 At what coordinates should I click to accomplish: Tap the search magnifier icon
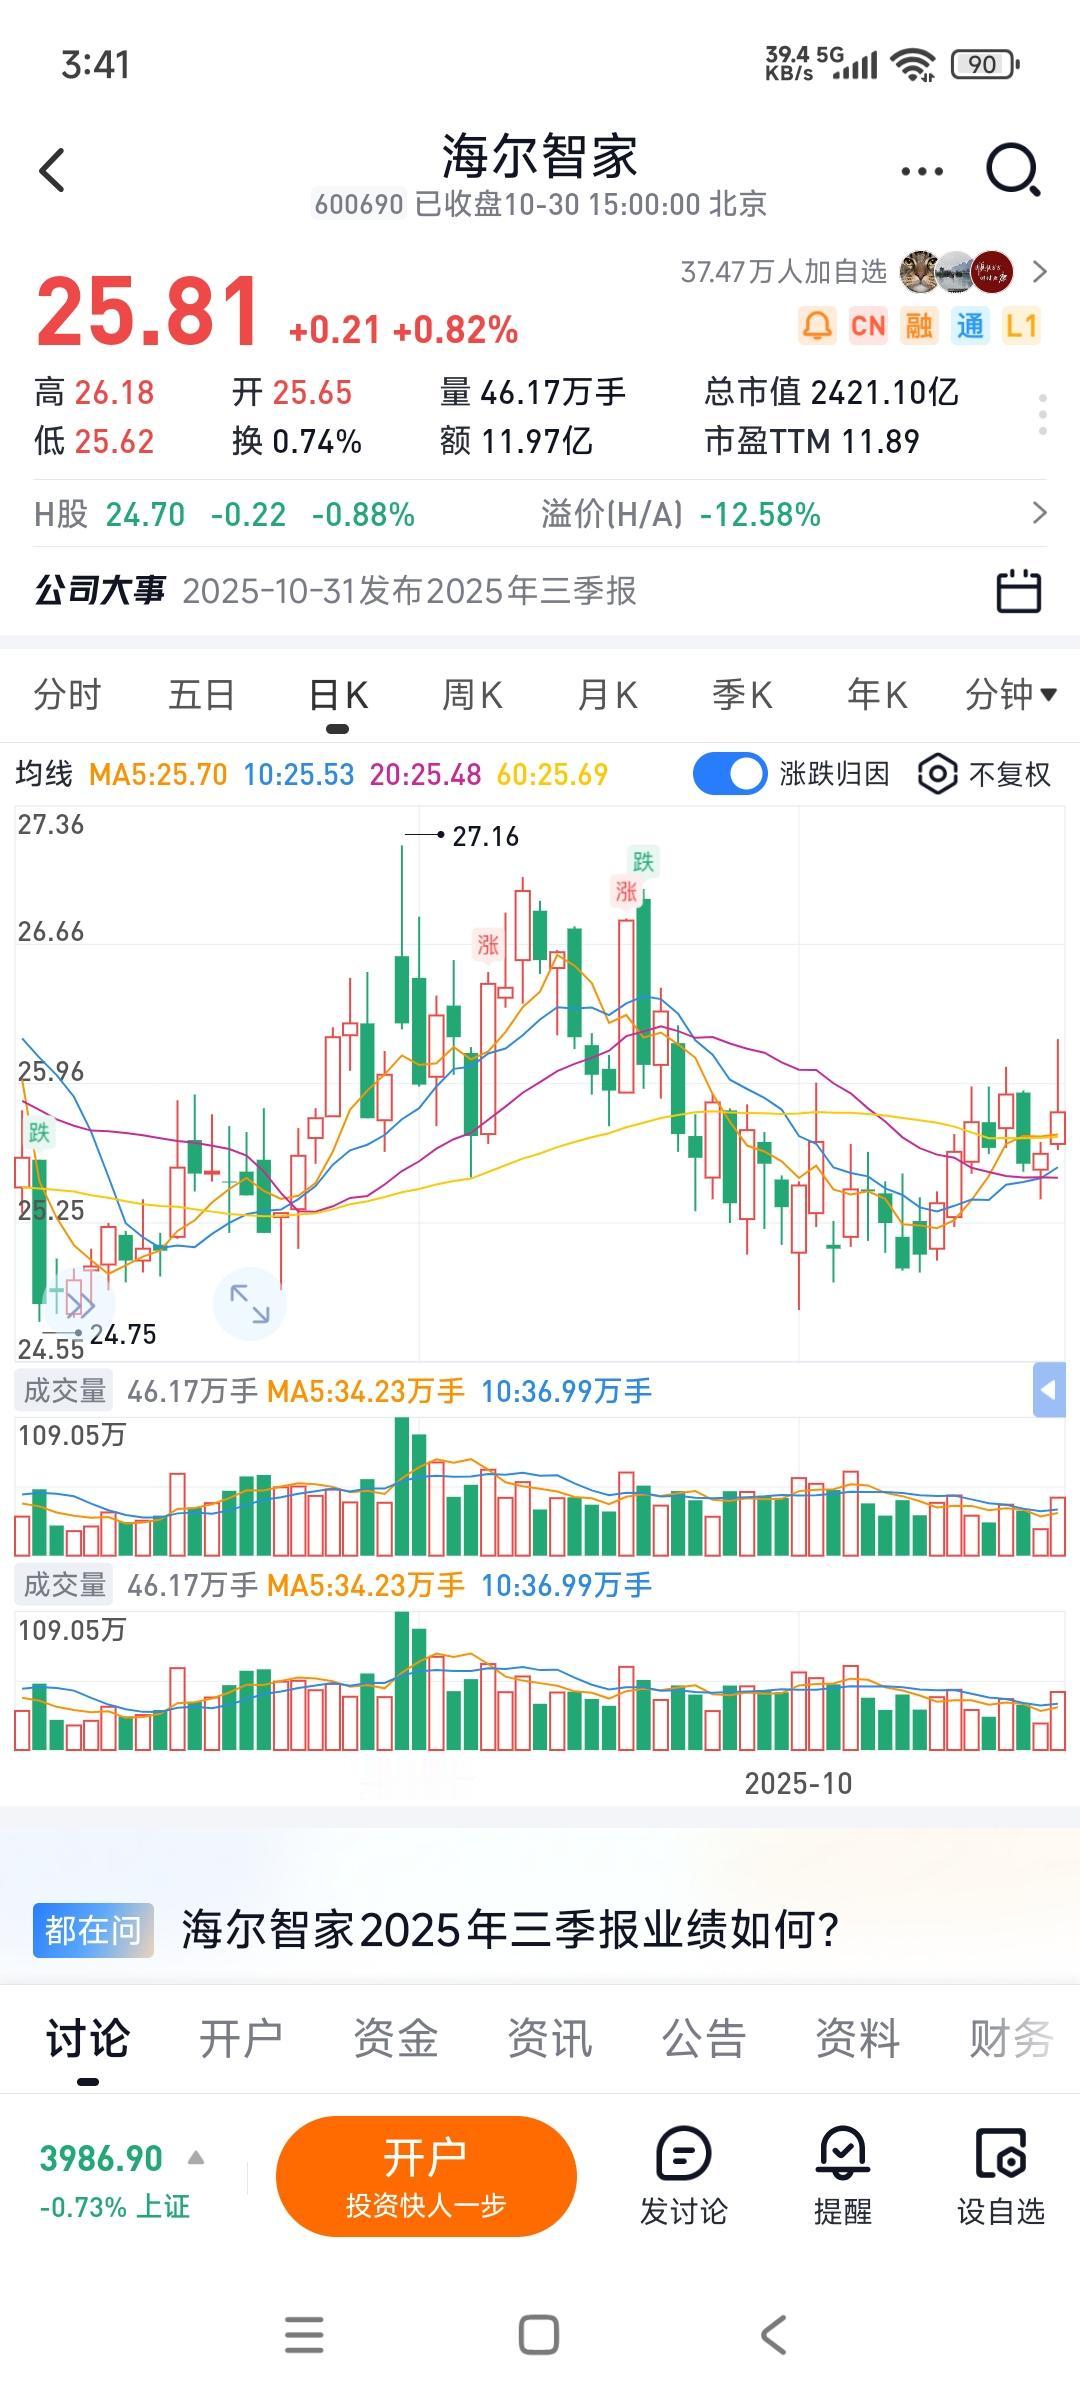pyautogui.click(x=1014, y=170)
